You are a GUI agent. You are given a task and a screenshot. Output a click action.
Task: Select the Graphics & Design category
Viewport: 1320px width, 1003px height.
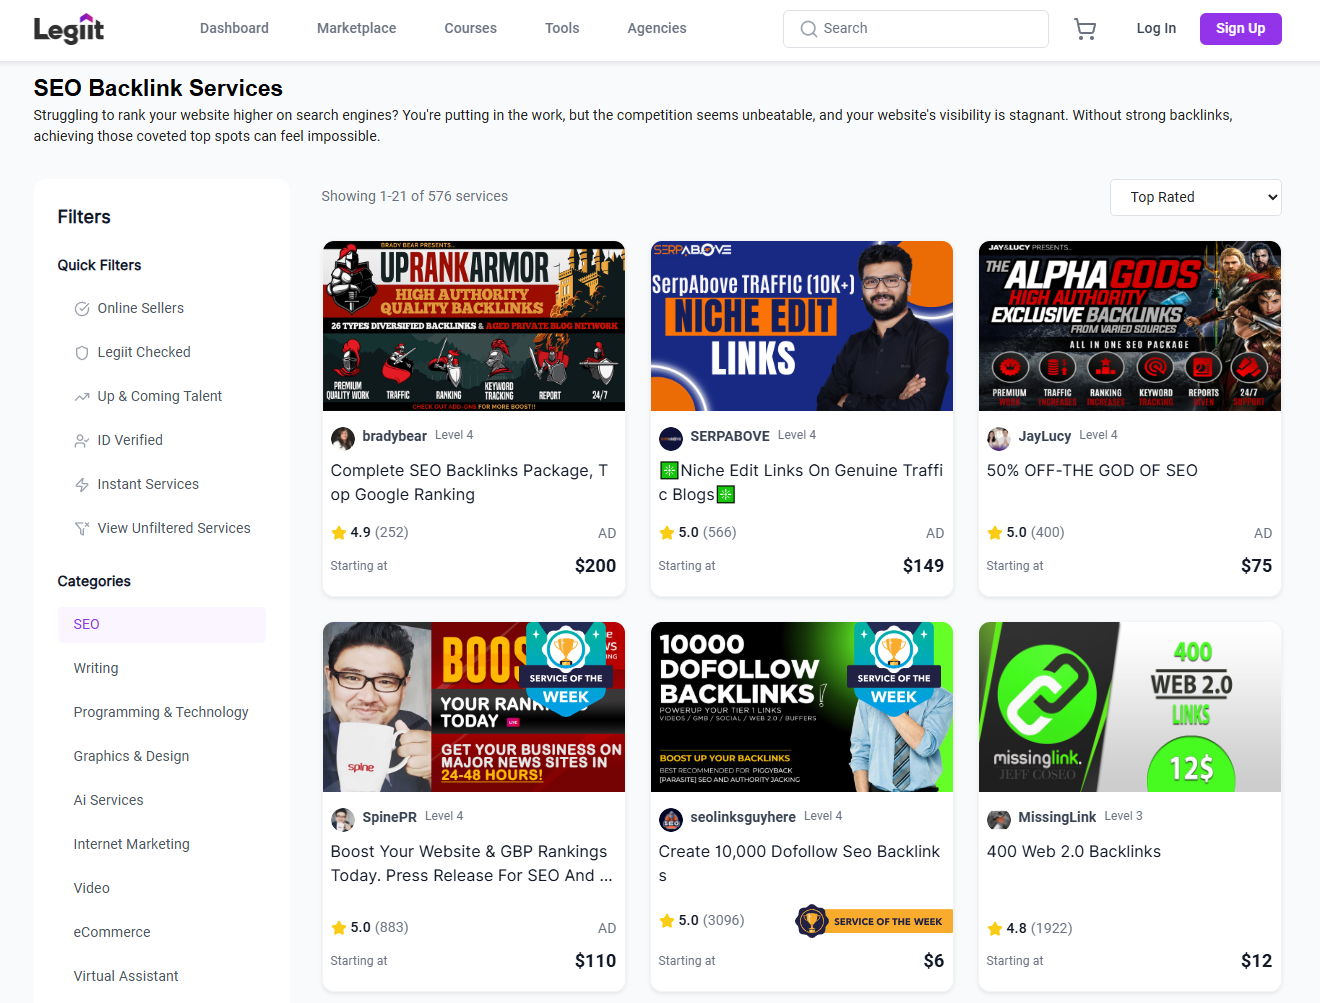[x=131, y=756]
